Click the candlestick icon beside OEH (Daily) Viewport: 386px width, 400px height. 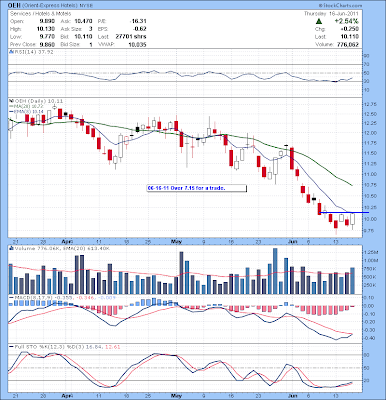click(x=11, y=101)
